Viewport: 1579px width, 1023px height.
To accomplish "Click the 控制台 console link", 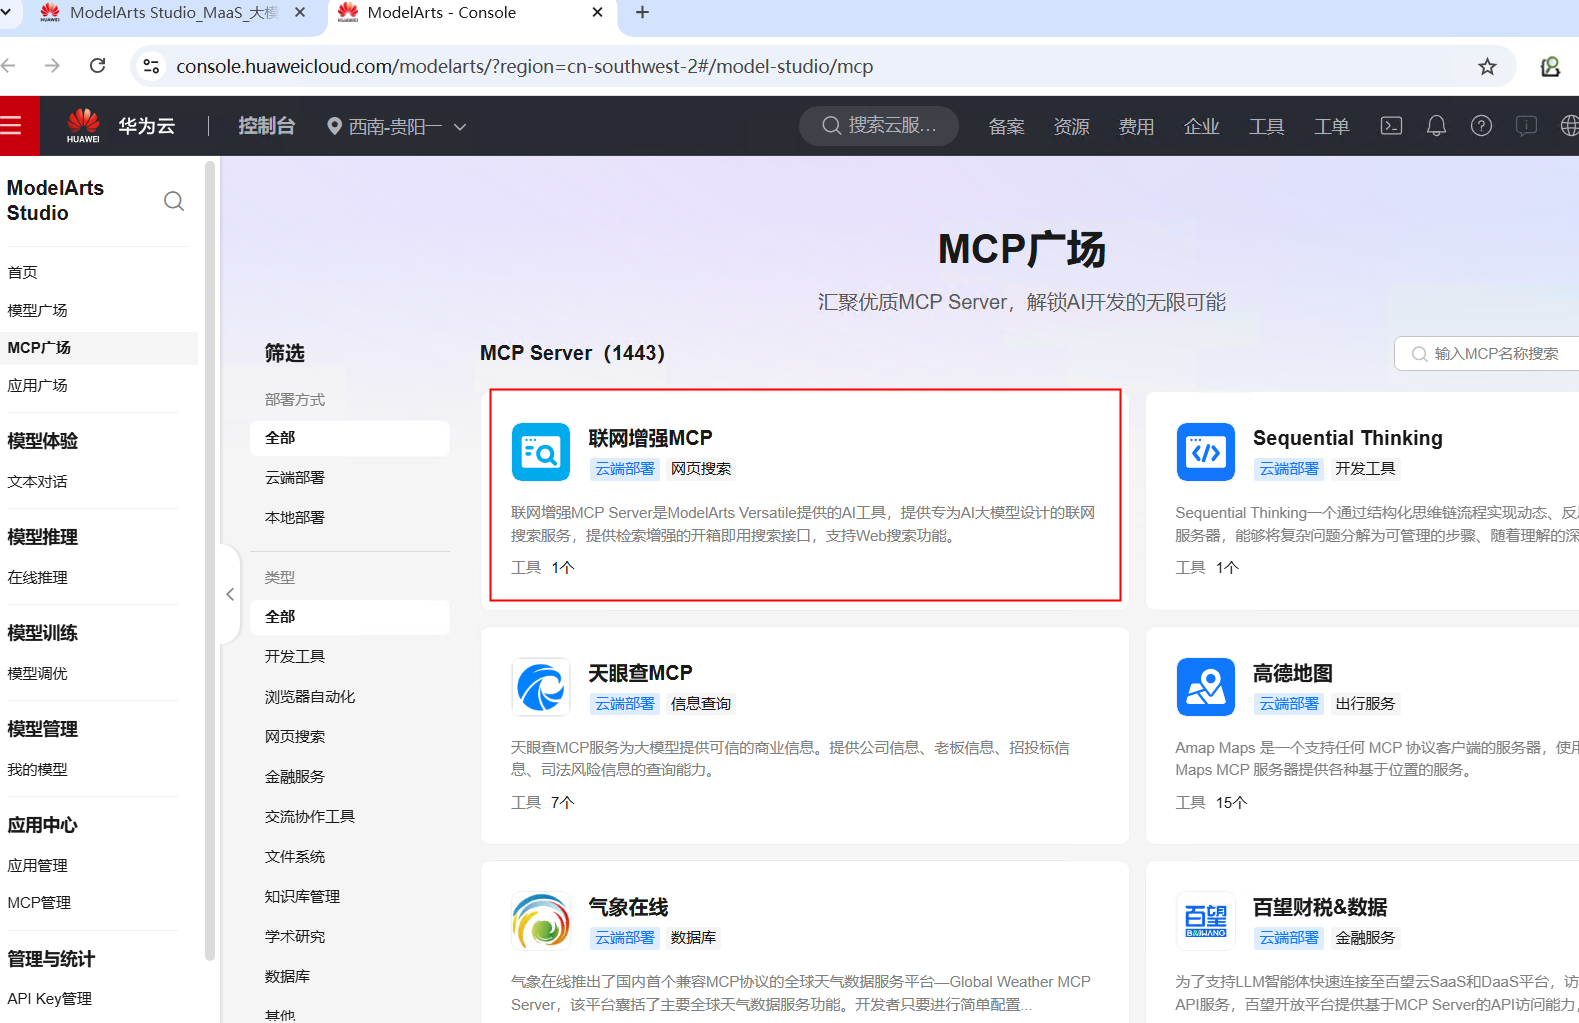I will 267,126.
